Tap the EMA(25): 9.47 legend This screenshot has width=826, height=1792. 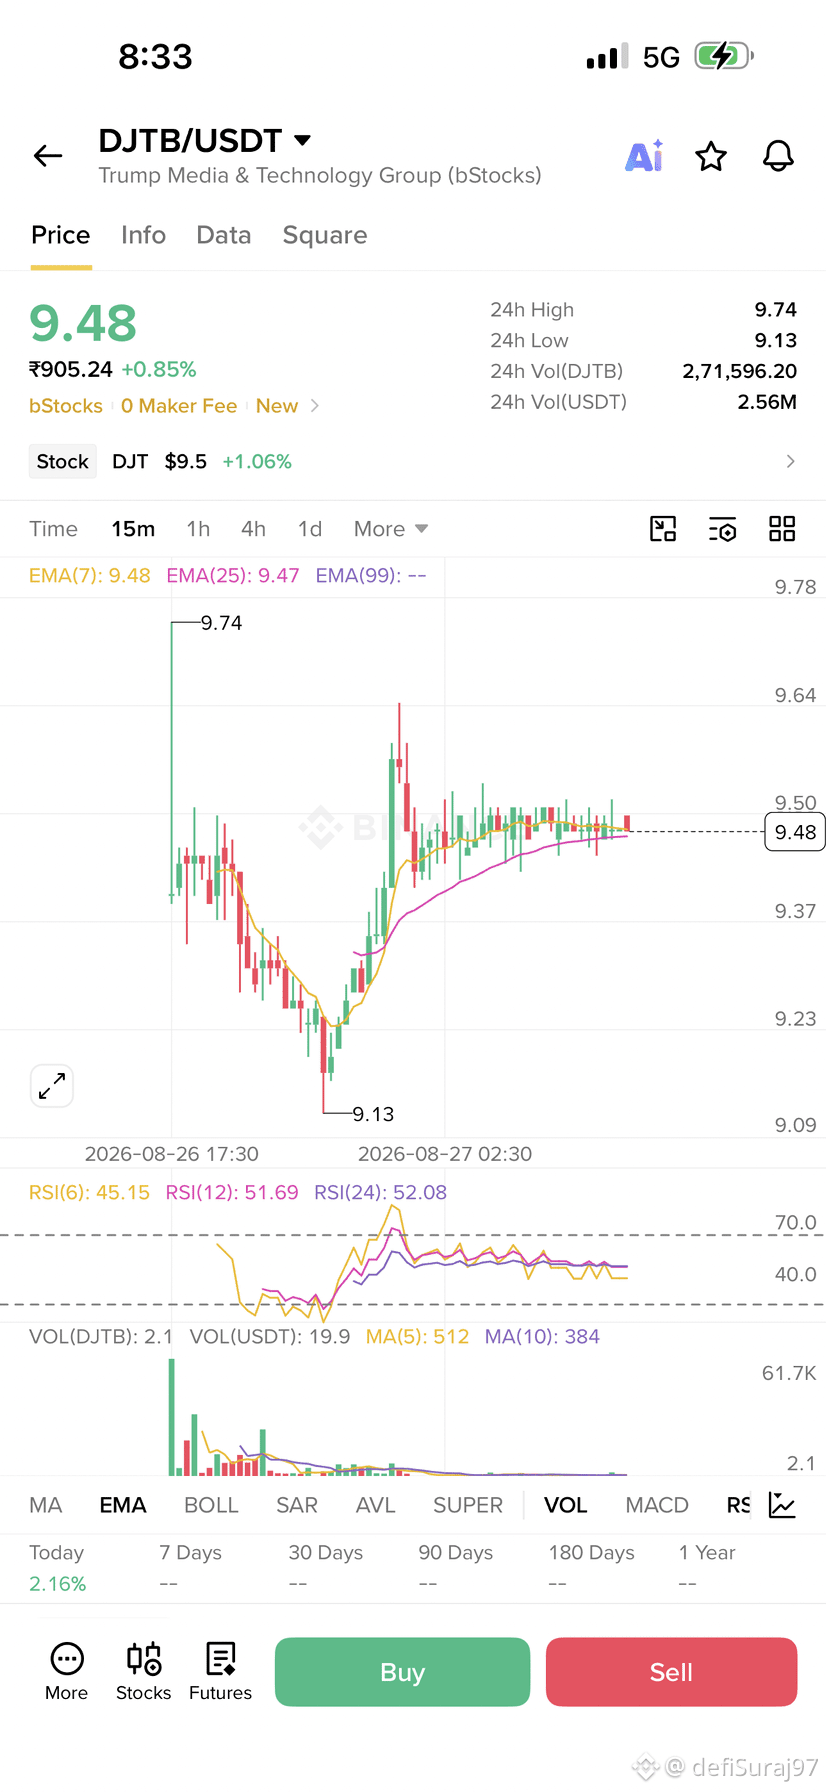pos(233,575)
